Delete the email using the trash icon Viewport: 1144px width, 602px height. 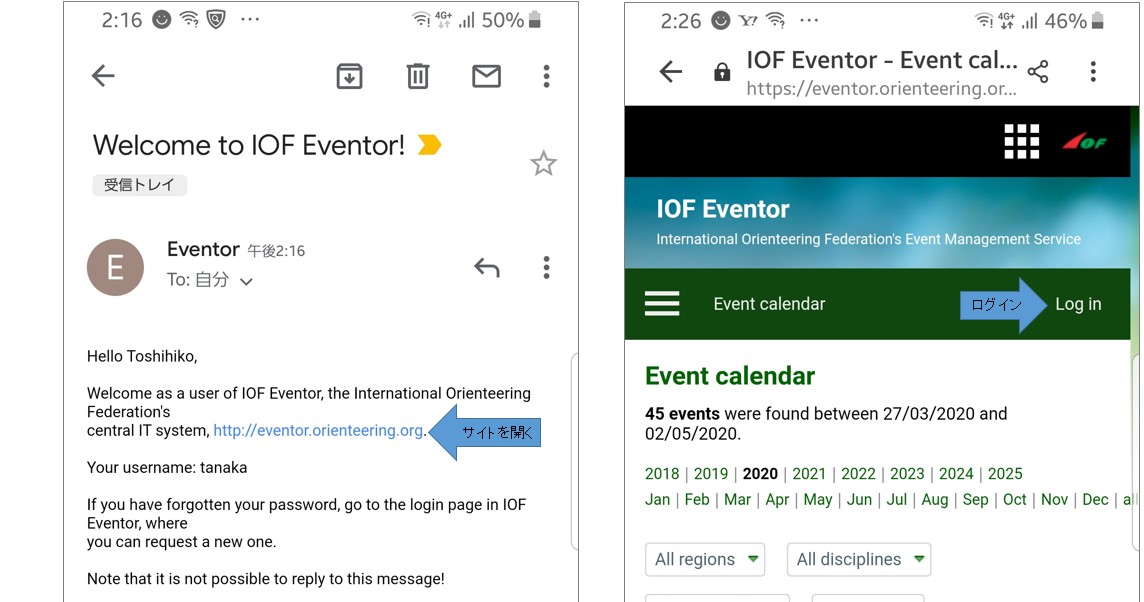[417, 75]
